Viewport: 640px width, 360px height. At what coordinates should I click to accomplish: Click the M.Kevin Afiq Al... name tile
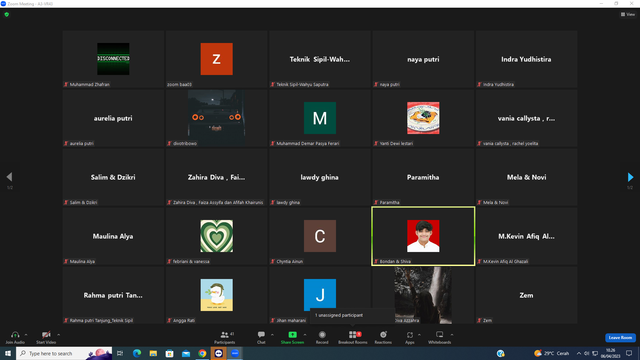coord(526,236)
